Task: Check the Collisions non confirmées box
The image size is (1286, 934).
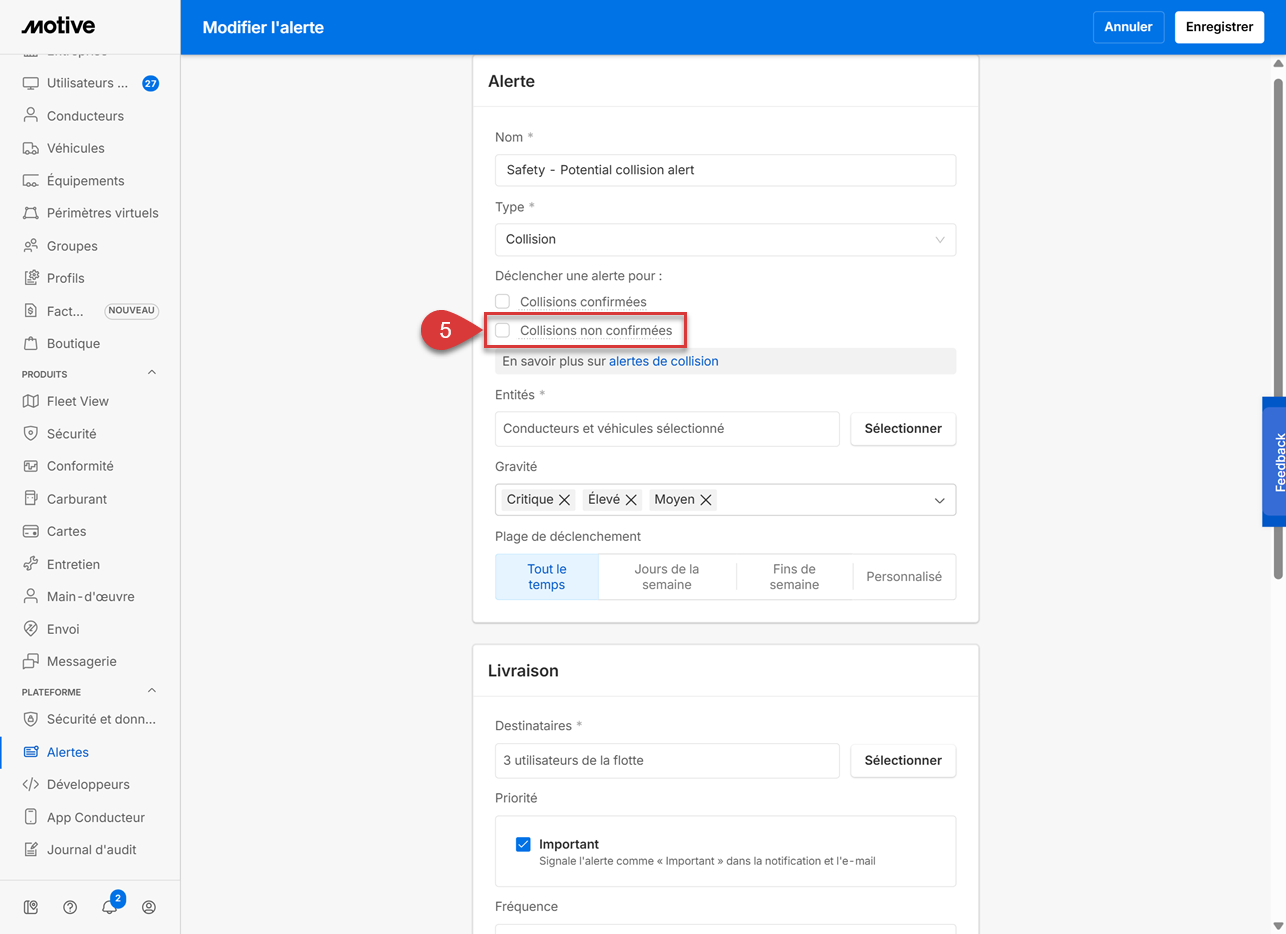Action: click(503, 330)
